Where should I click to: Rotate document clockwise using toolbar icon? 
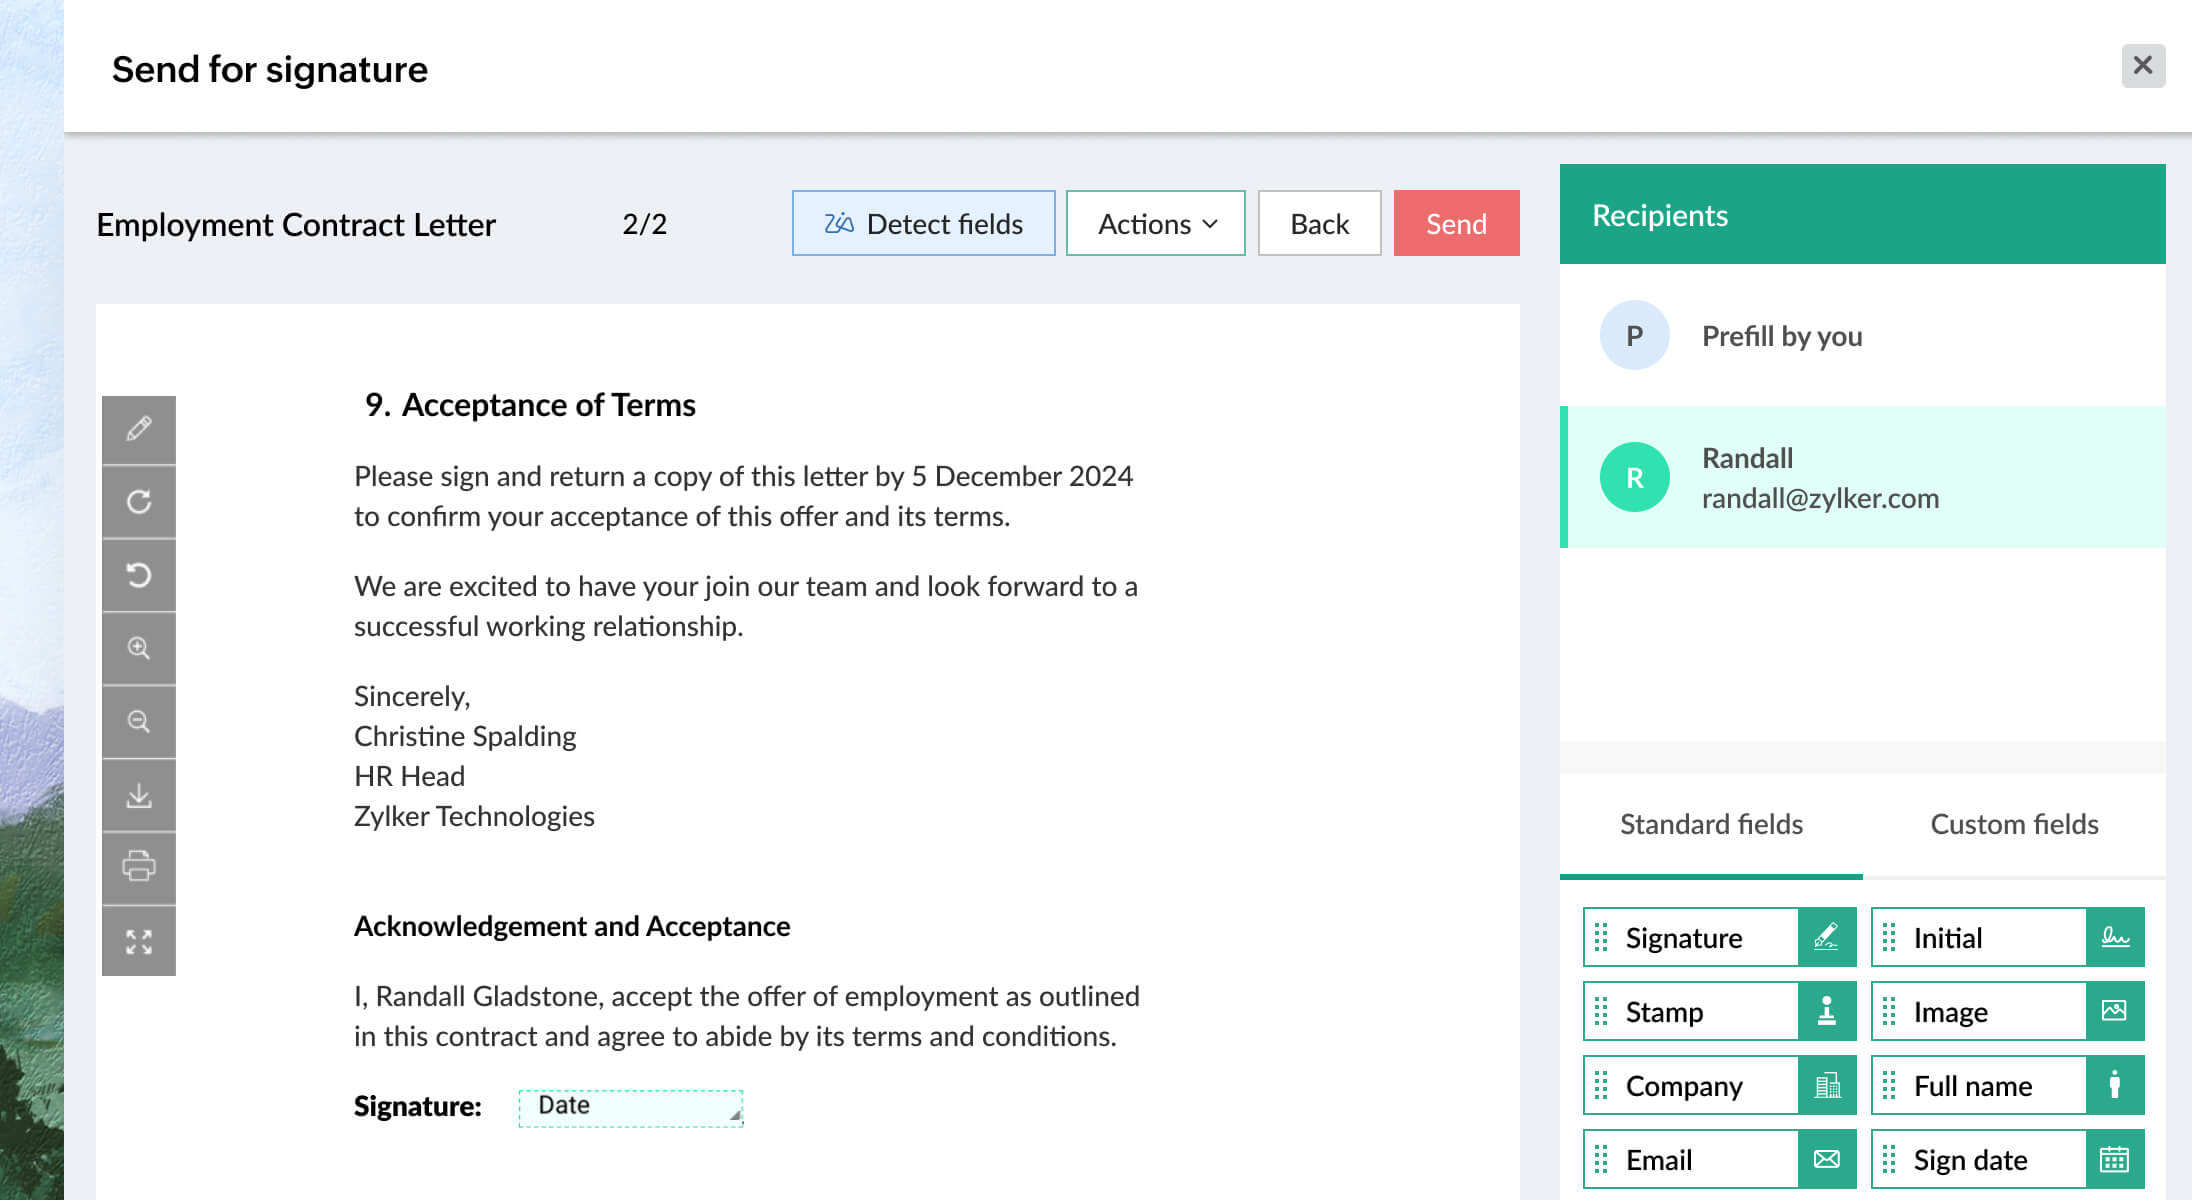[x=139, y=502]
